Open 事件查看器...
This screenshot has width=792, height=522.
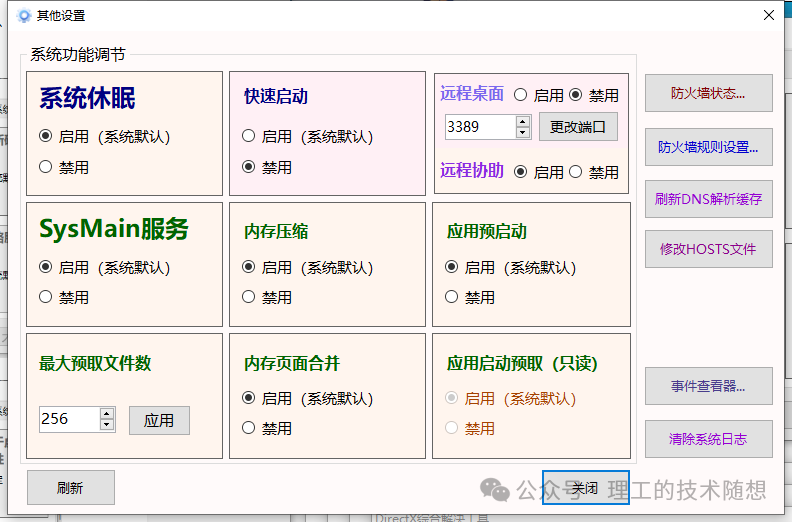pos(708,386)
